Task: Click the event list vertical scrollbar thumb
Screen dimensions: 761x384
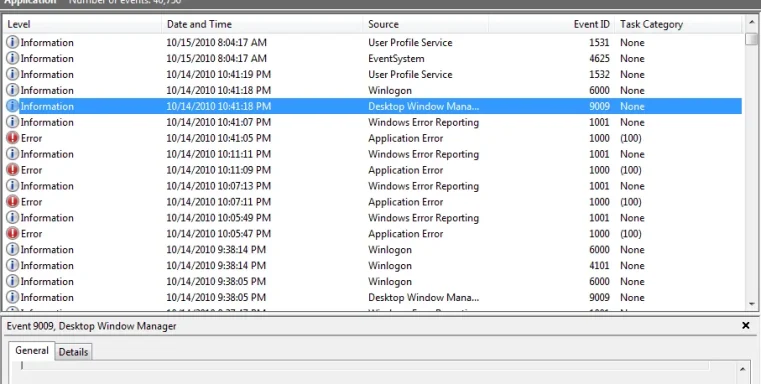Action: (752, 39)
